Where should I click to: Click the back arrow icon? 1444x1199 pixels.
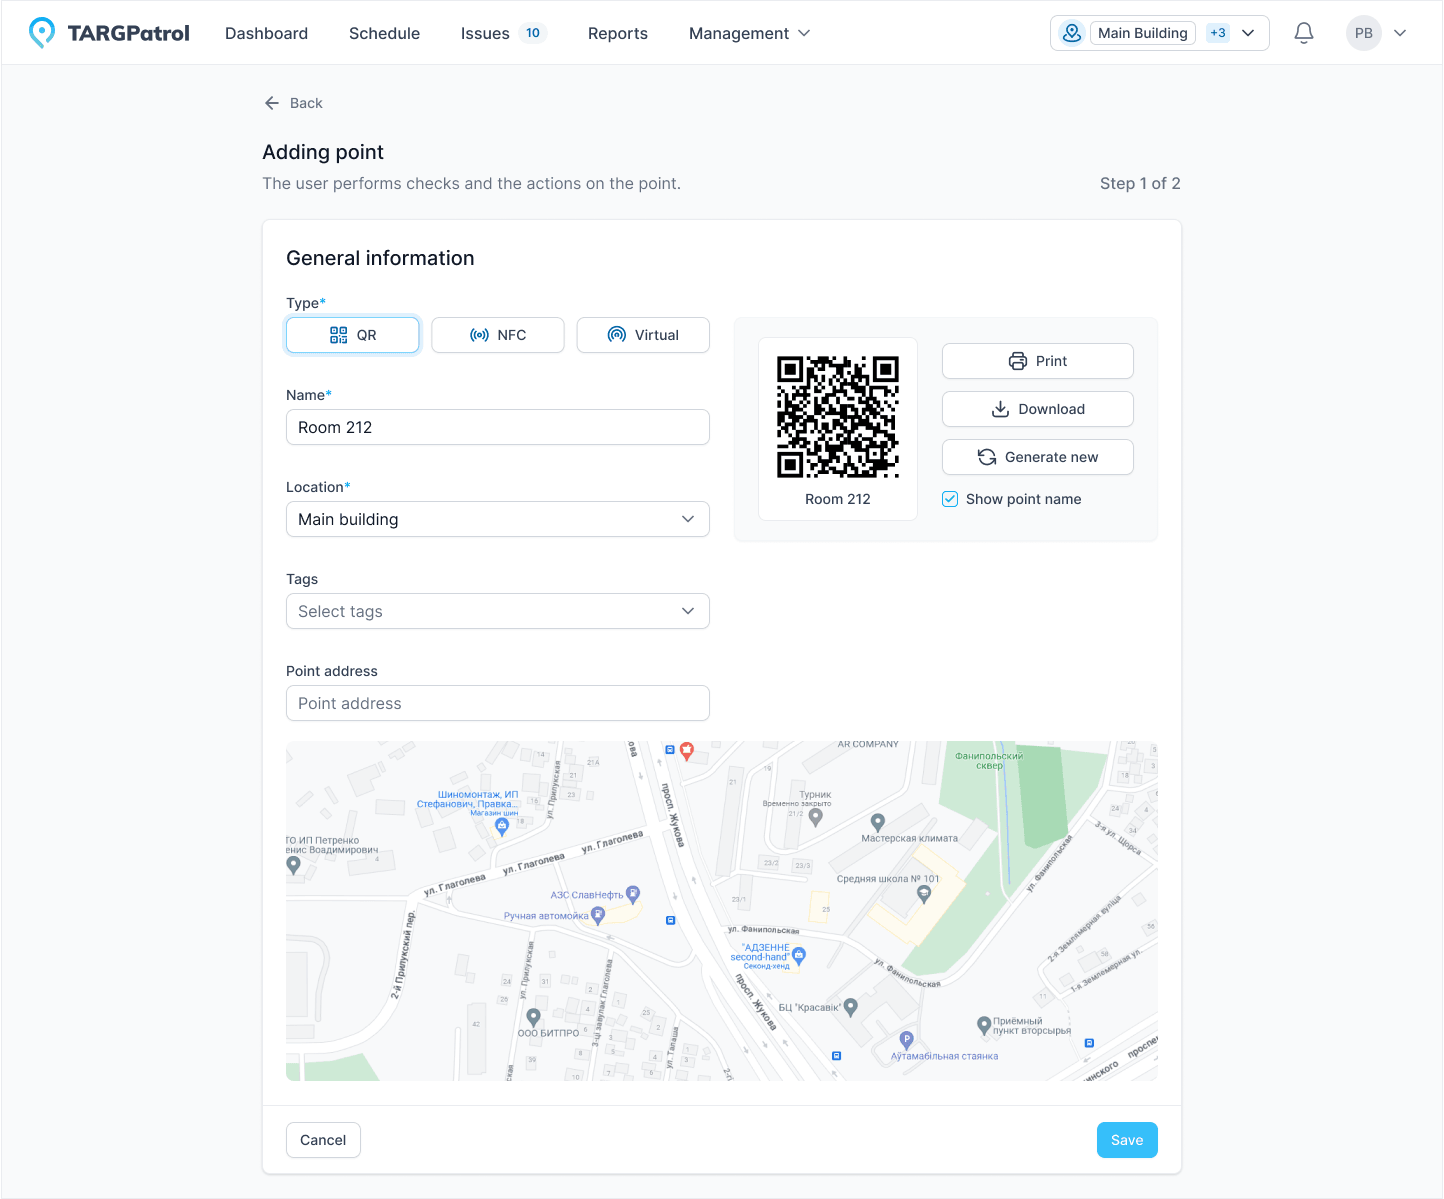click(x=272, y=103)
